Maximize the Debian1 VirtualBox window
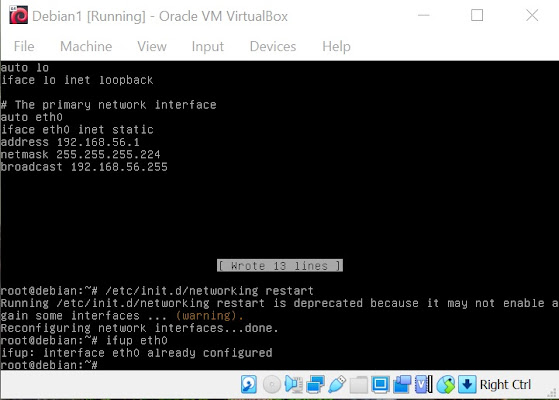This screenshot has width=559, height=400. click(477, 15)
